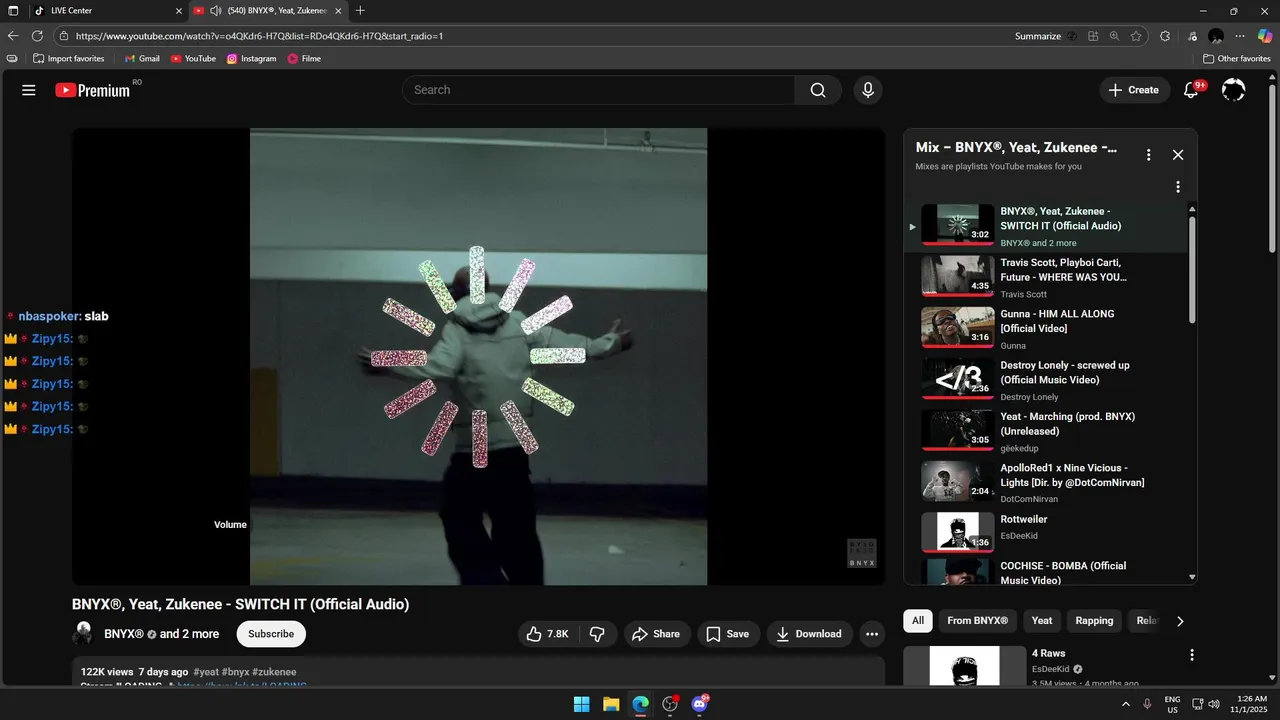
Task: Click Summarize in address bar
Action: point(1038,36)
